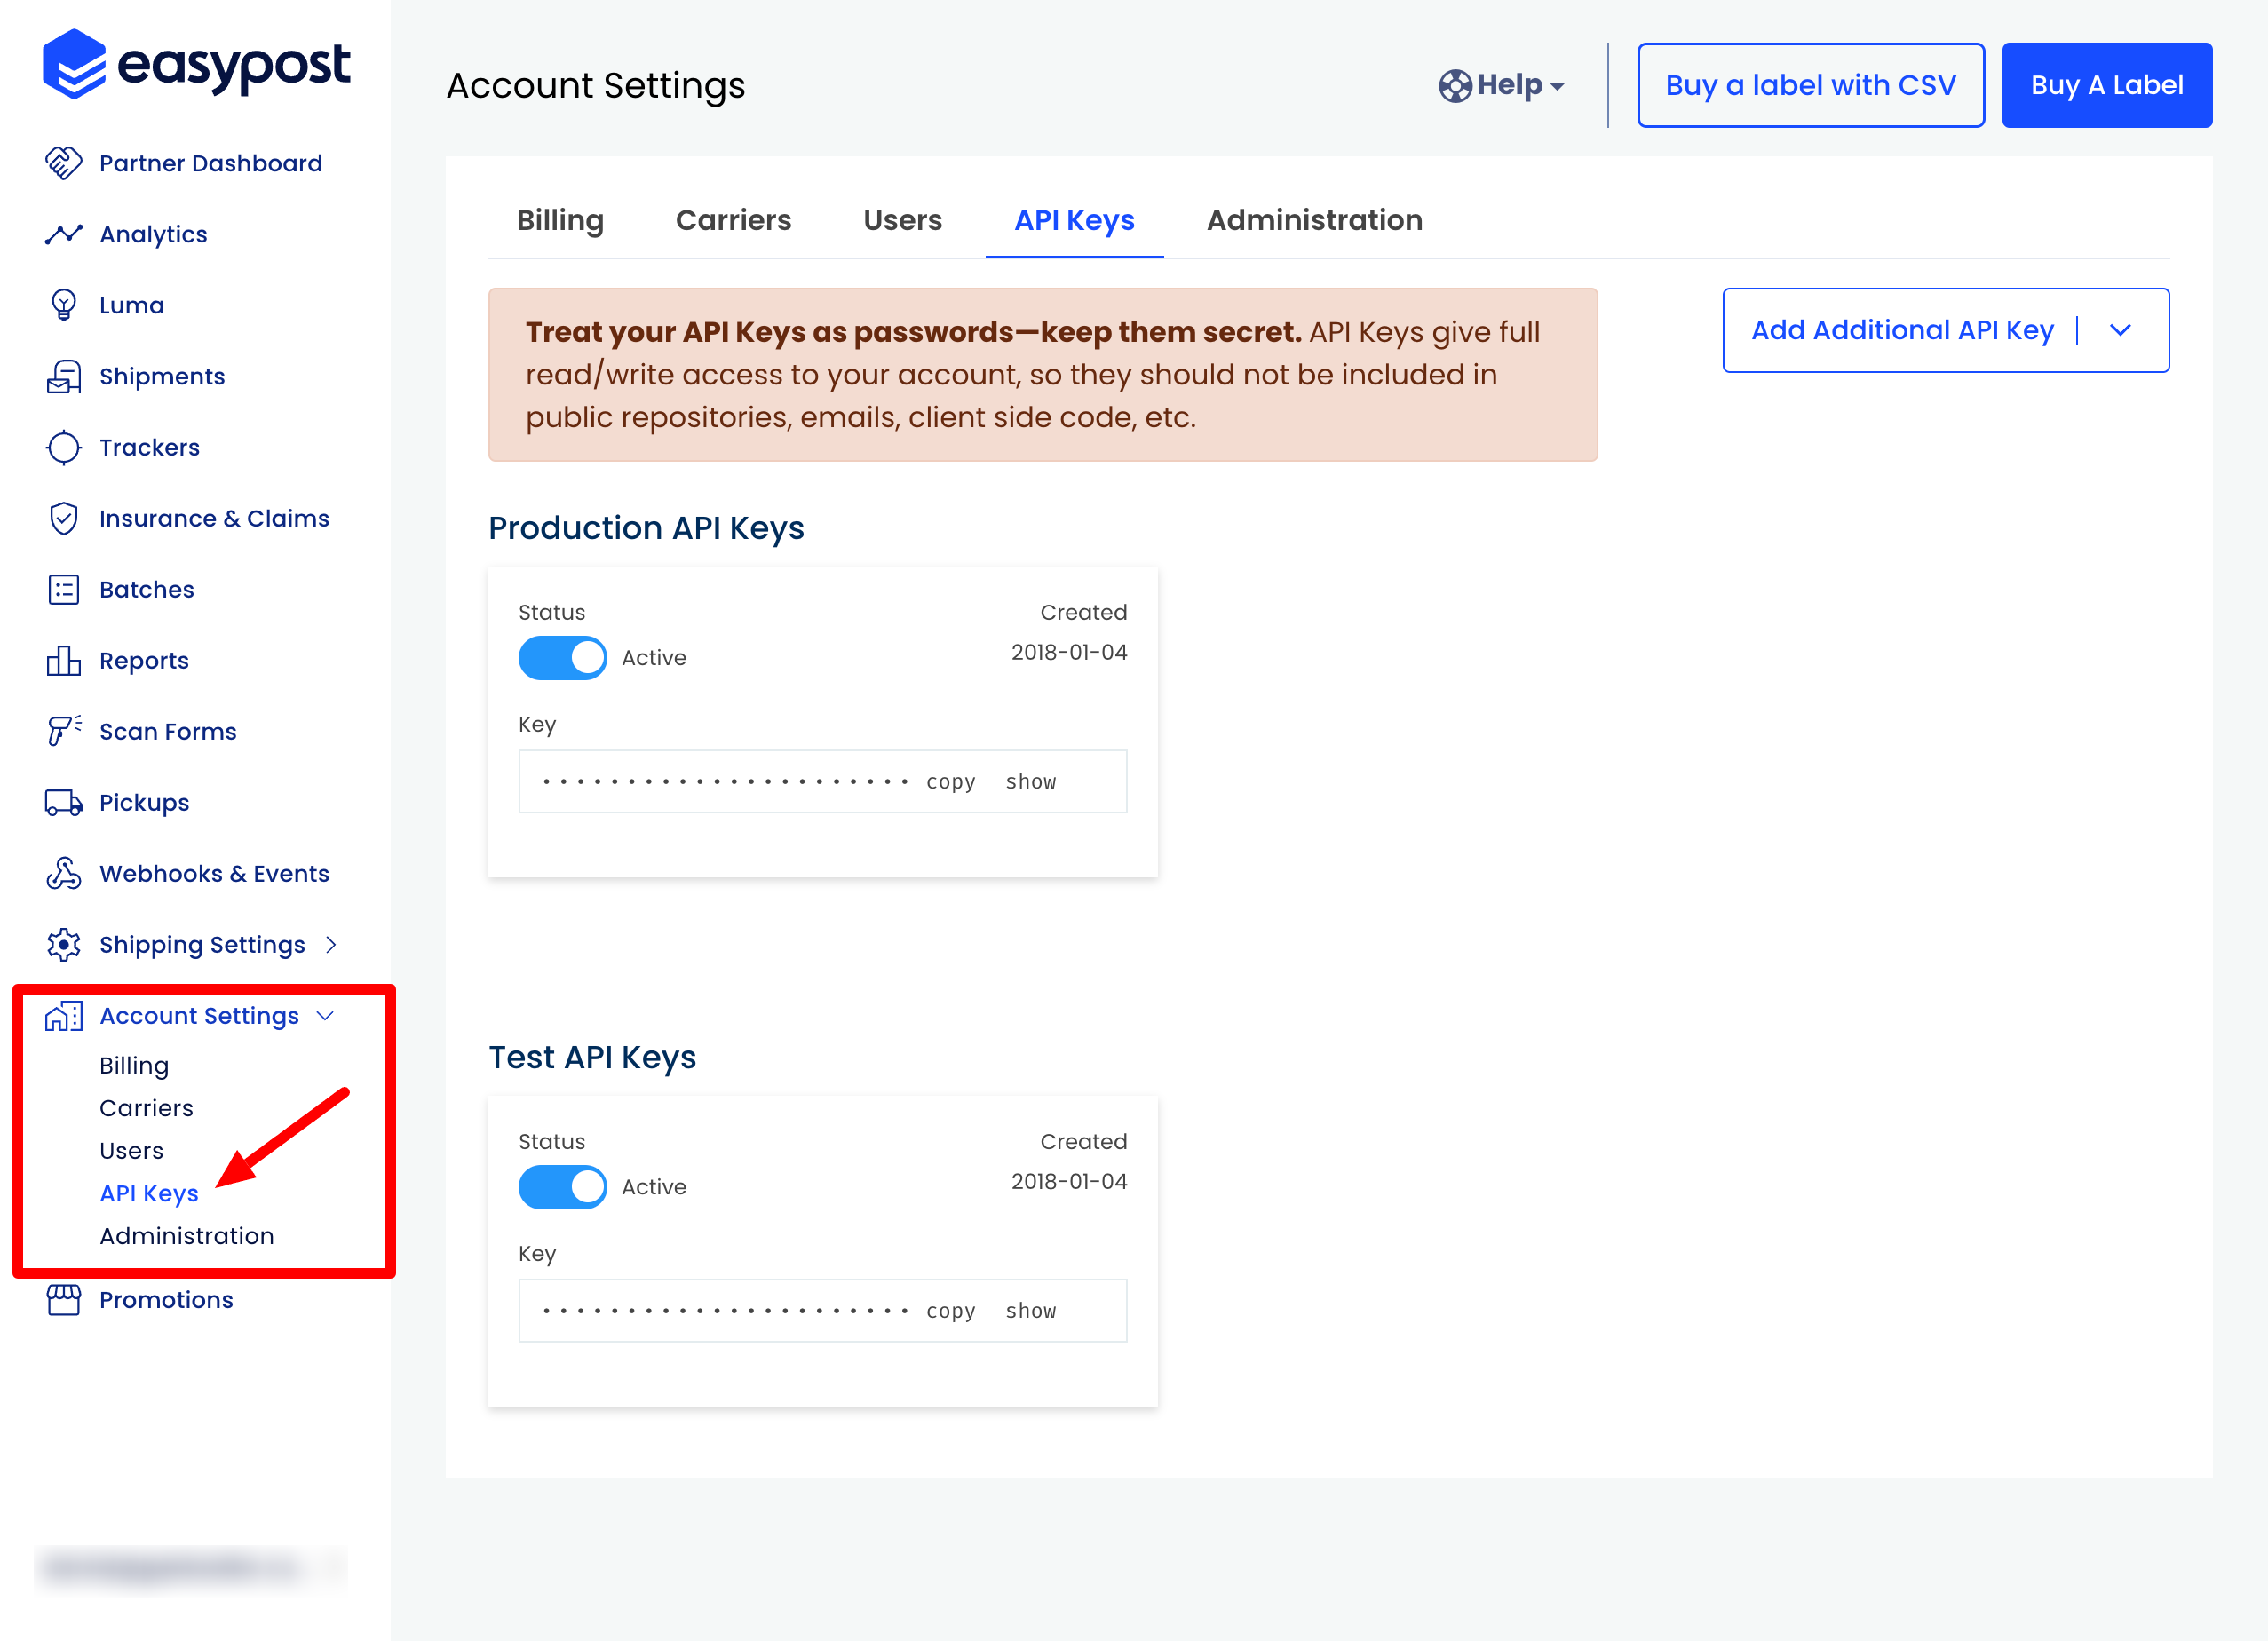Viewport: 2268px width, 1641px height.
Task: Toggle the Production API key Active switch
Action: pos(562,658)
